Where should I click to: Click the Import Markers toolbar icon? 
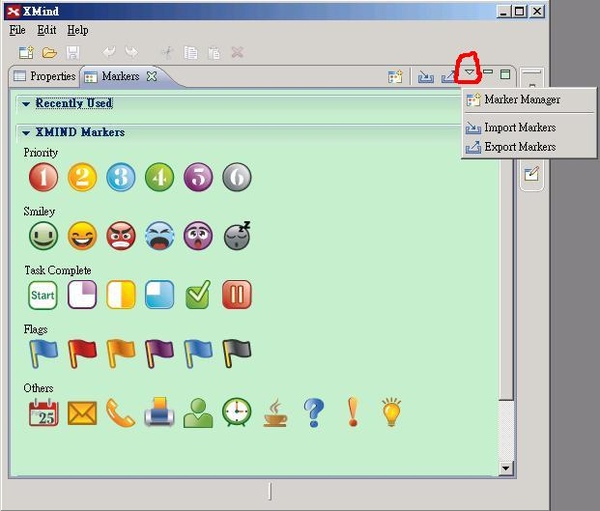(x=426, y=77)
